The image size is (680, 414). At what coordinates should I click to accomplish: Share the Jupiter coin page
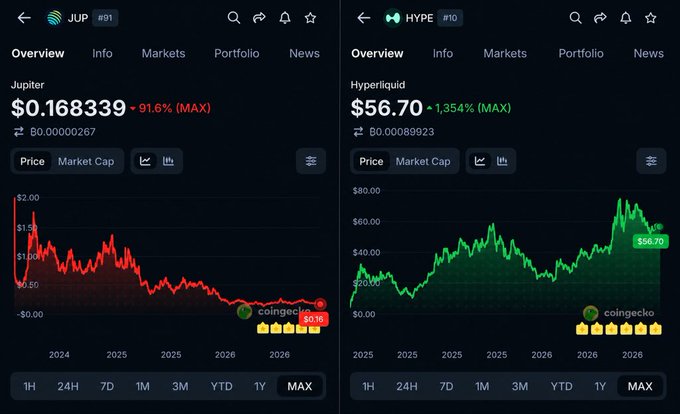[x=259, y=18]
